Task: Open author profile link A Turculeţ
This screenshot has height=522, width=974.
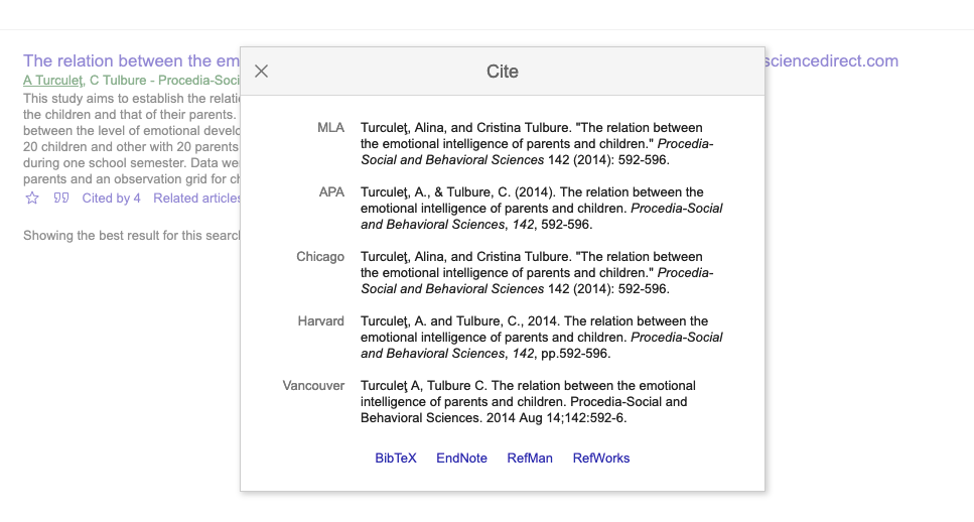Action: coord(53,80)
